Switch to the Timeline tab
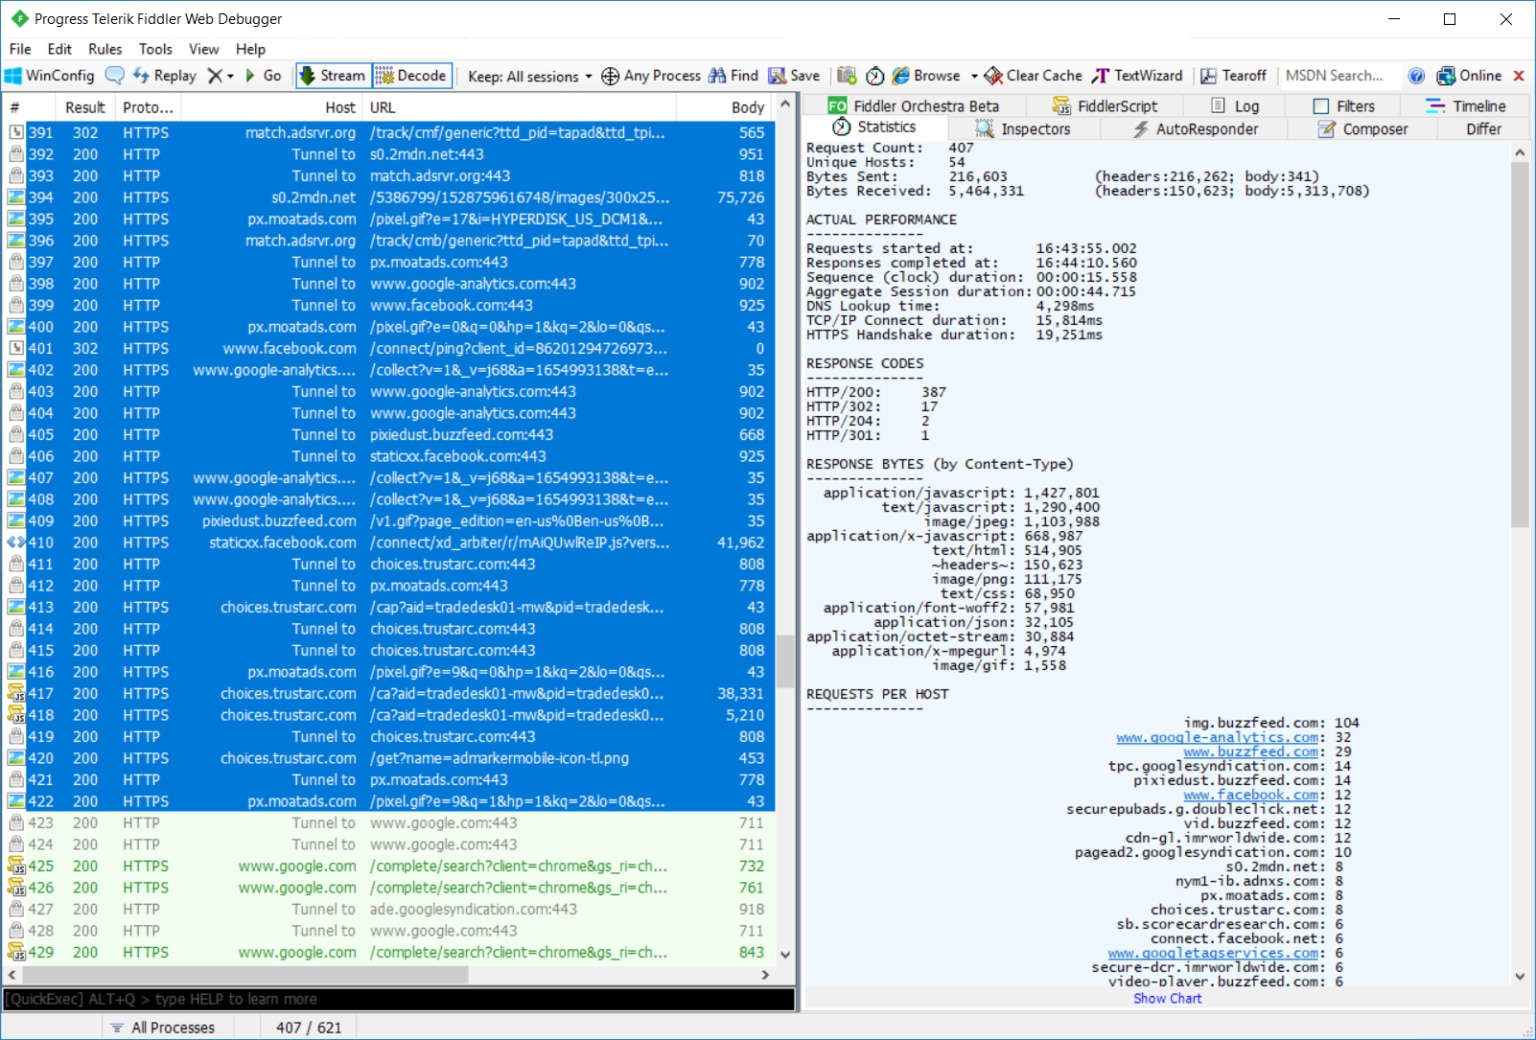Image resolution: width=1536 pixels, height=1040 pixels. (1466, 106)
